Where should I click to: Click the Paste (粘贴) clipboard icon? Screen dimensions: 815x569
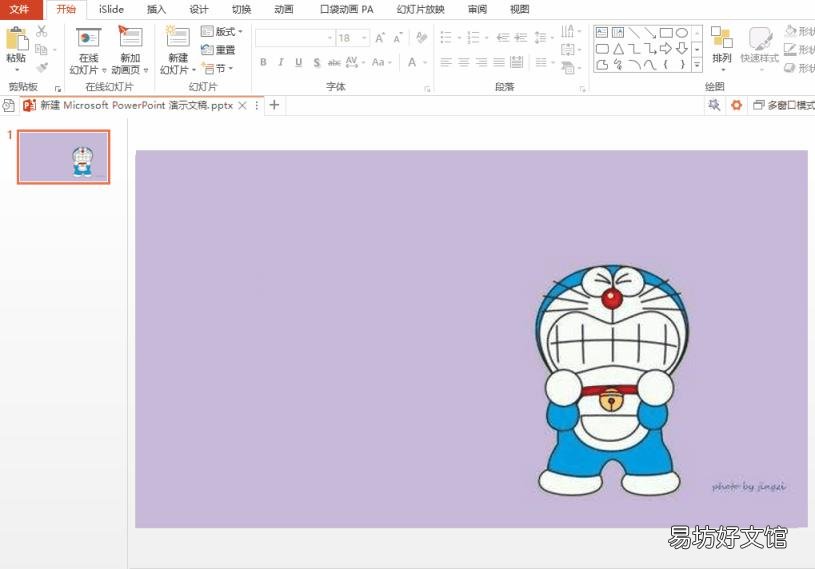point(17,39)
